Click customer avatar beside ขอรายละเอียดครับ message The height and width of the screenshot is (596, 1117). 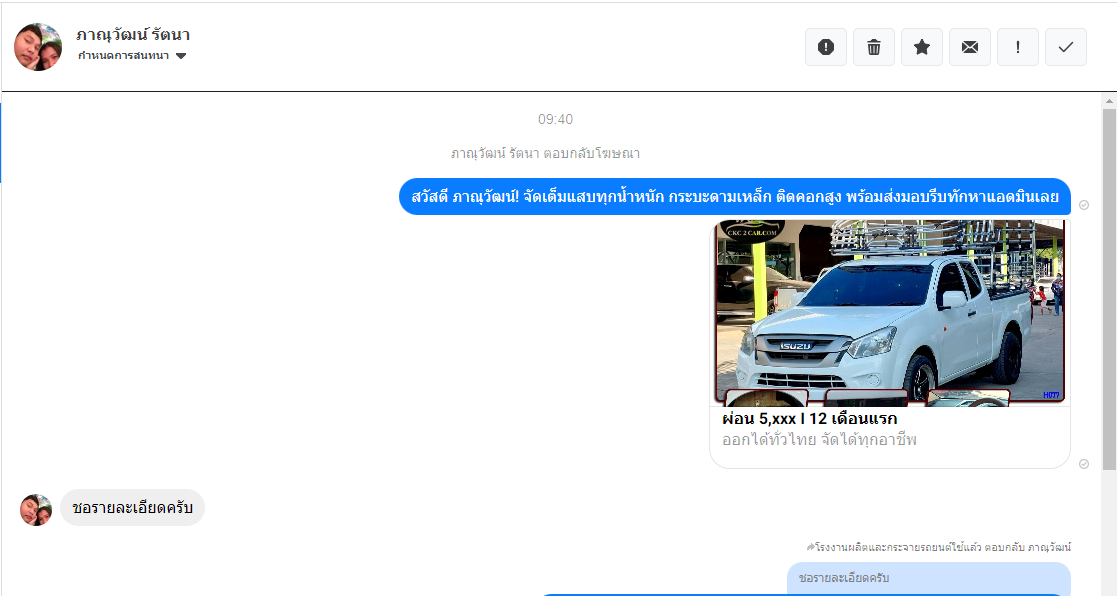click(36, 510)
